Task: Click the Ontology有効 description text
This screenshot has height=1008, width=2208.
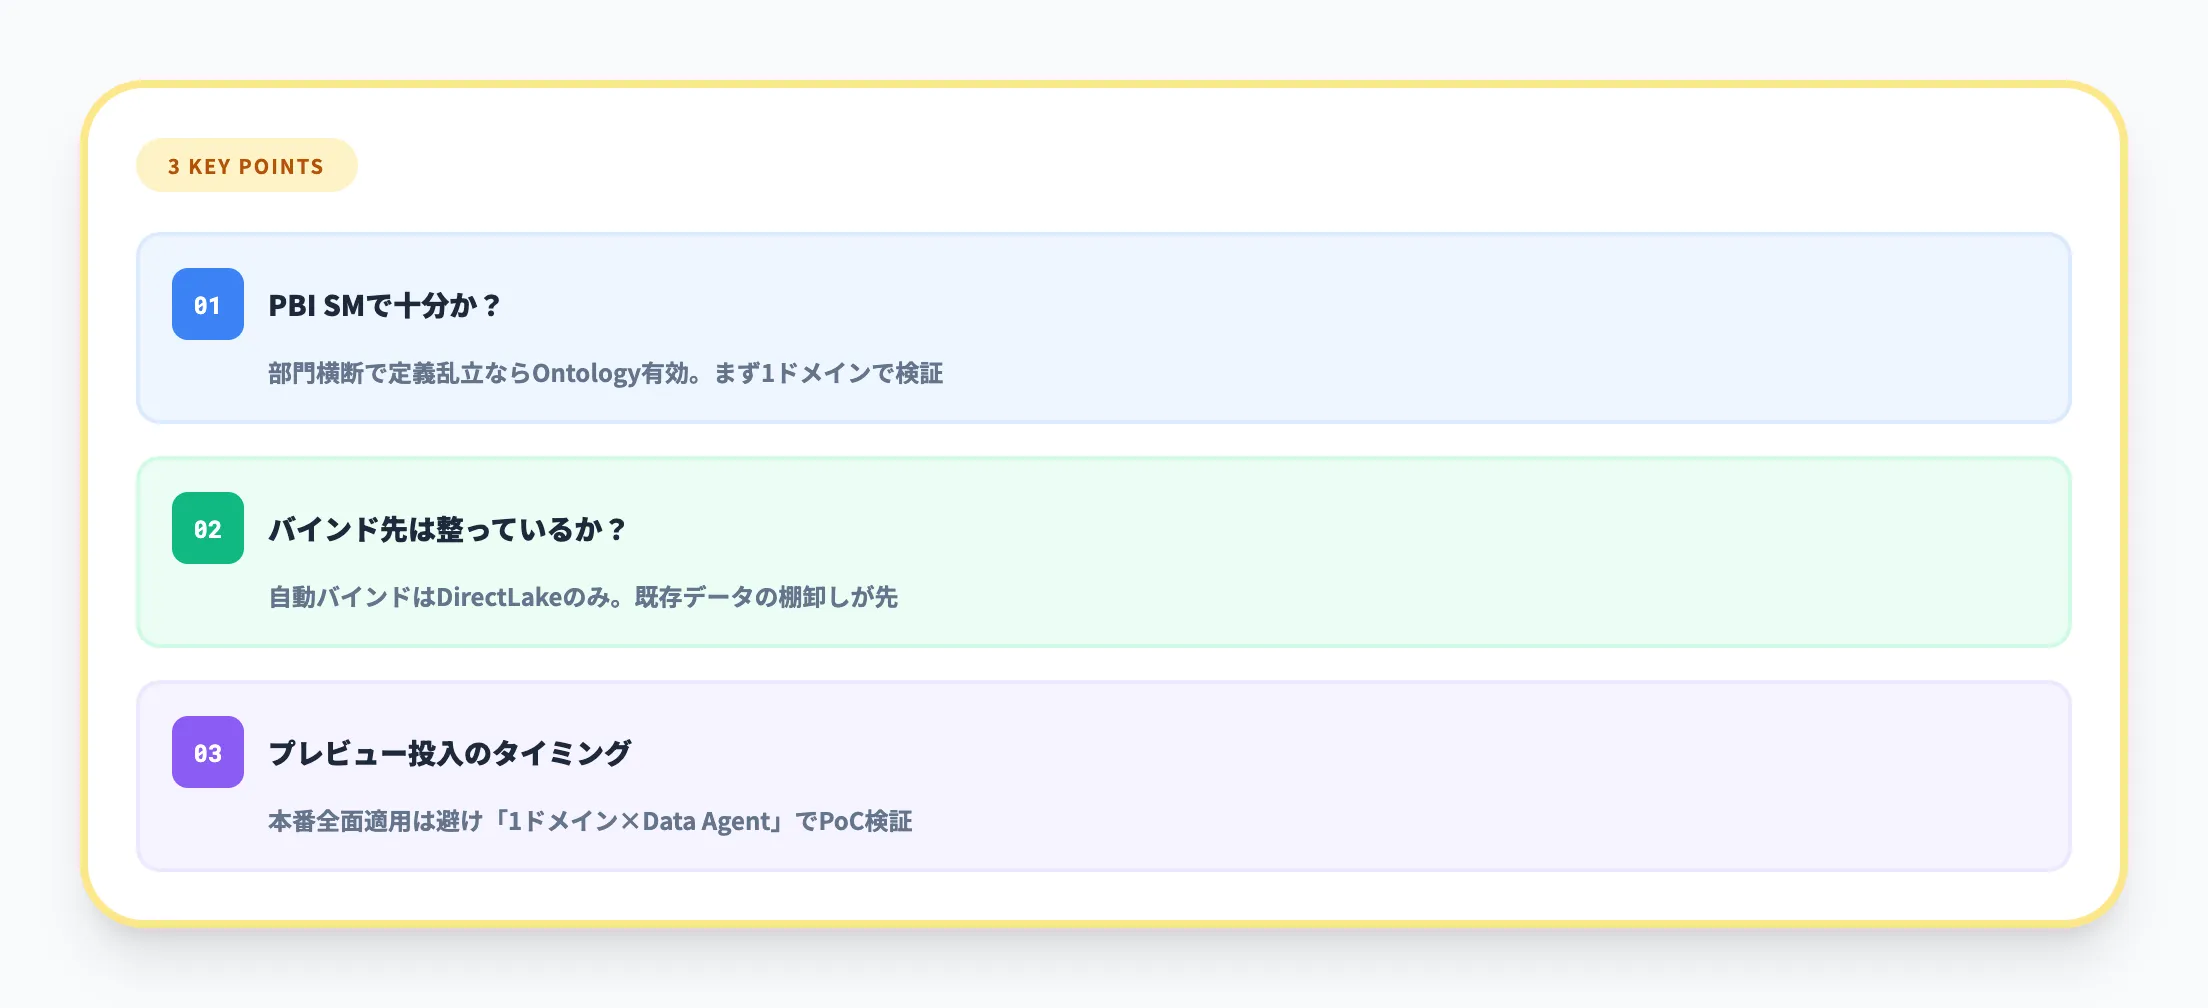Action: click(610, 373)
